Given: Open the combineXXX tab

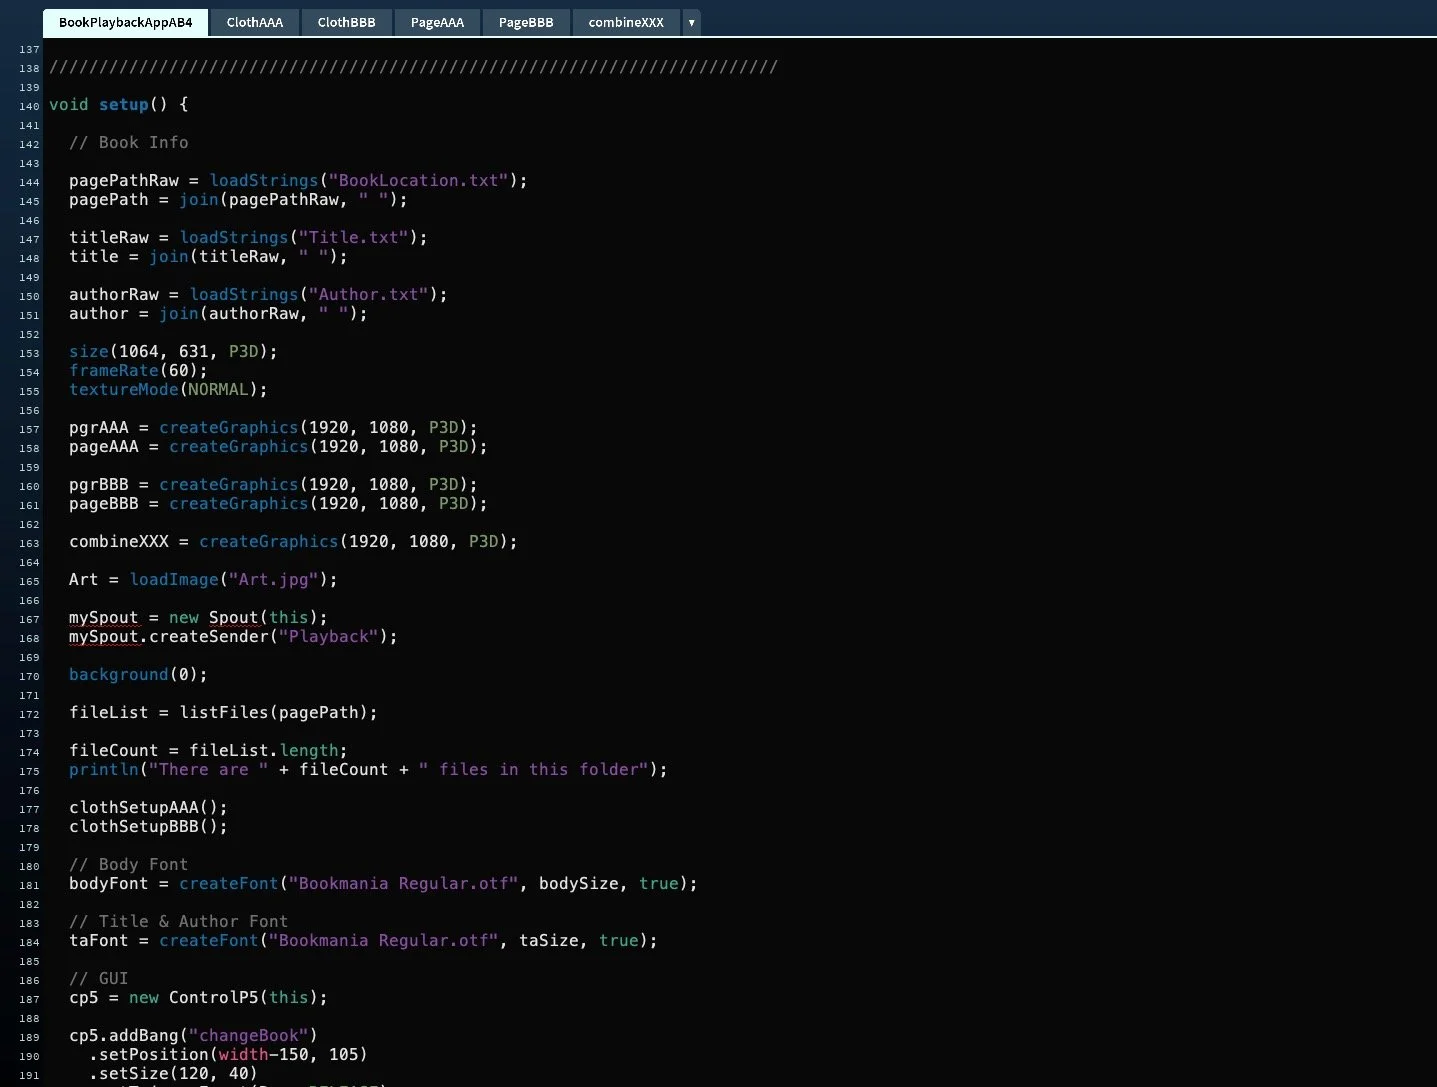Looking at the screenshot, I should (626, 22).
